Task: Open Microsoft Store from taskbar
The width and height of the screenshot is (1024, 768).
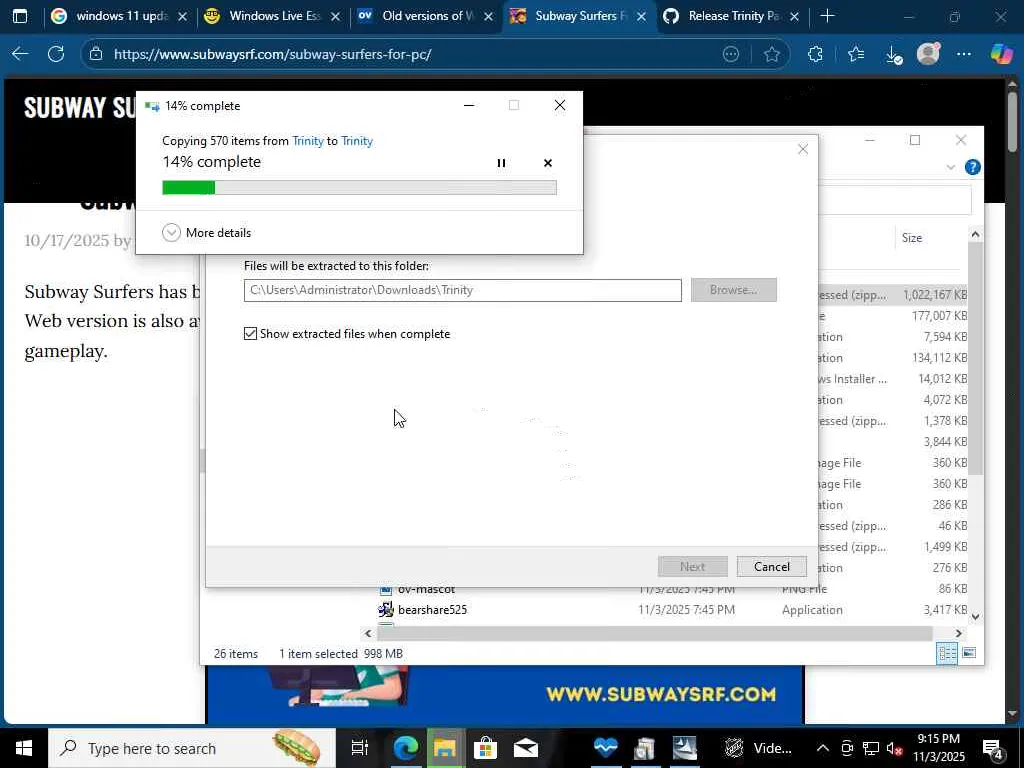Action: tap(485, 748)
